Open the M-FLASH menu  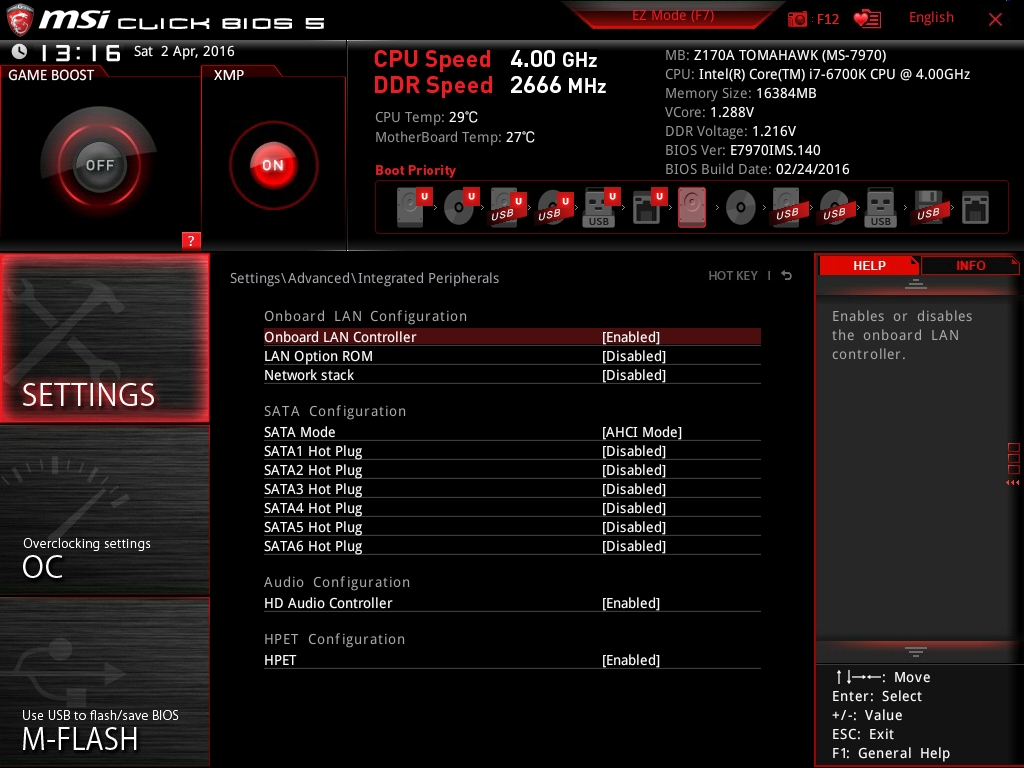105,682
